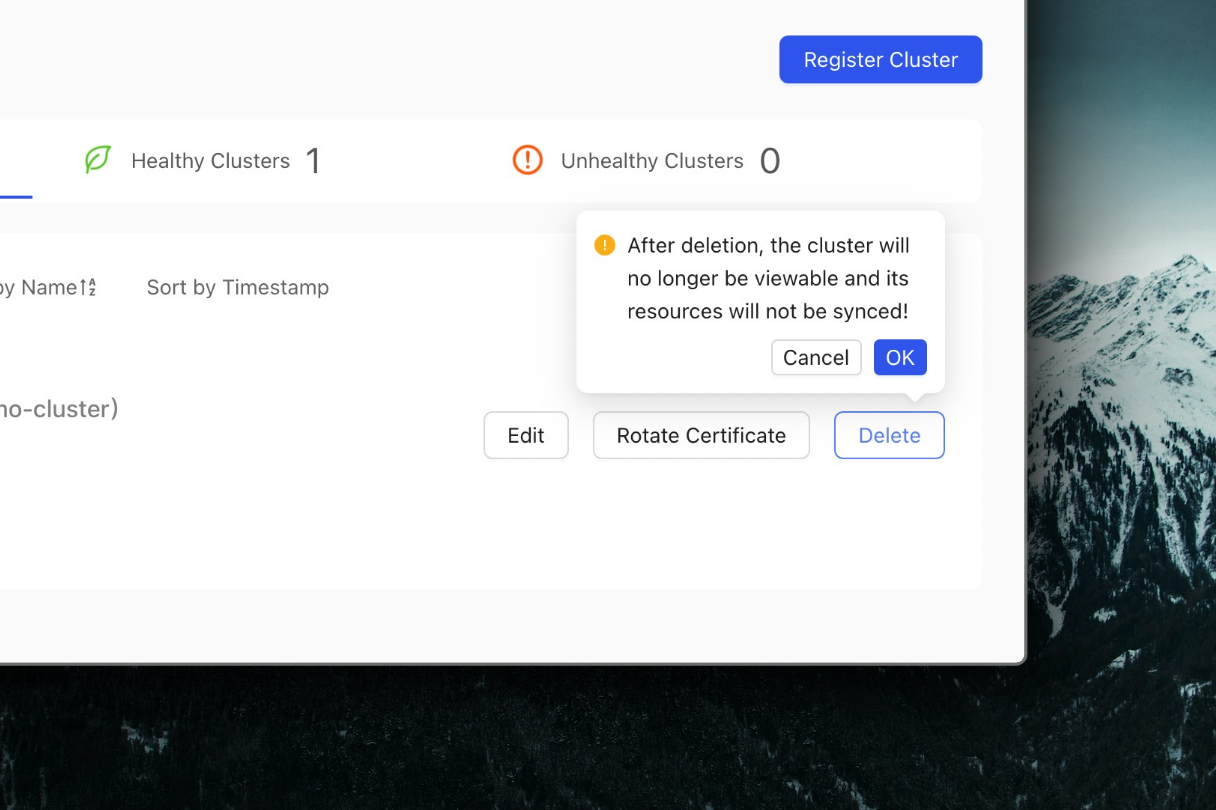The height and width of the screenshot is (810, 1216).
Task: Click the green leaf Healthy Clusters icon
Action: tap(97, 160)
